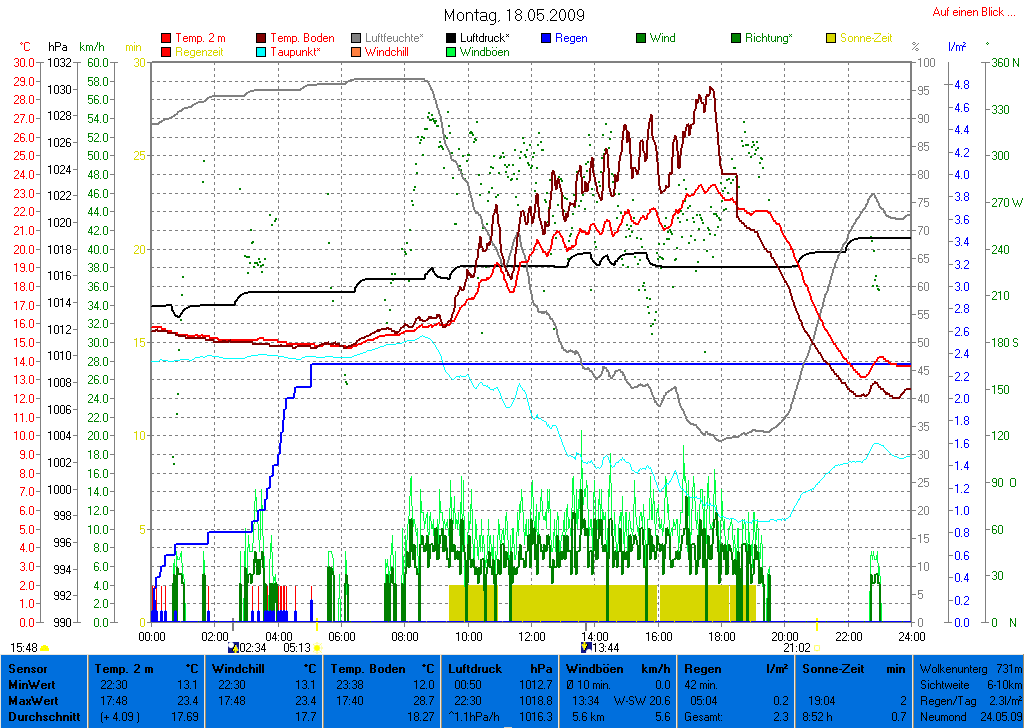Open the "Auf einen Blick ..." link

coord(972,12)
